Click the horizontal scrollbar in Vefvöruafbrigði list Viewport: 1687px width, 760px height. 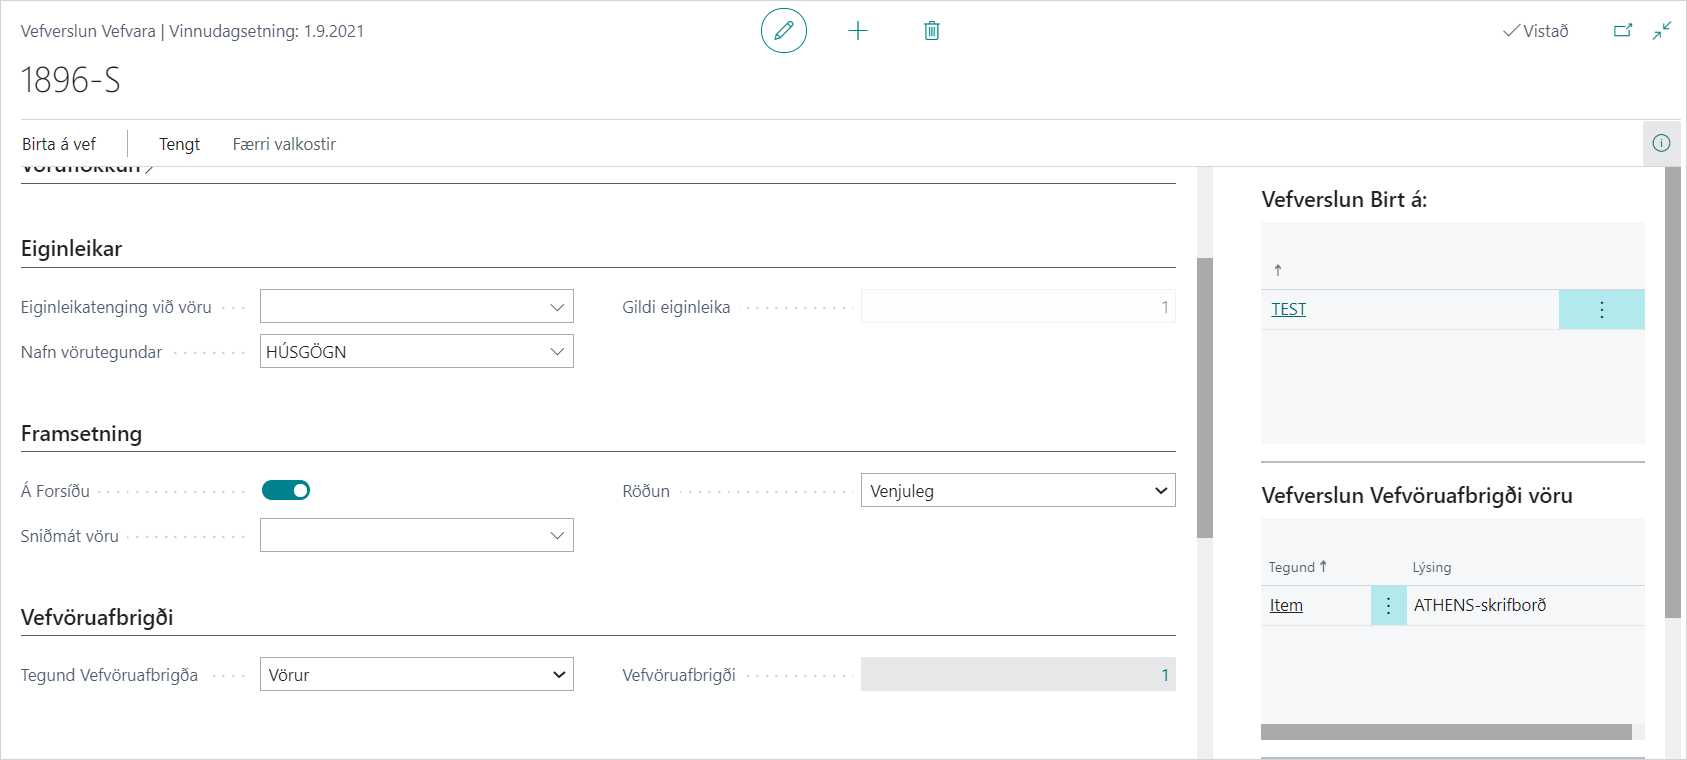pyautogui.click(x=1445, y=732)
